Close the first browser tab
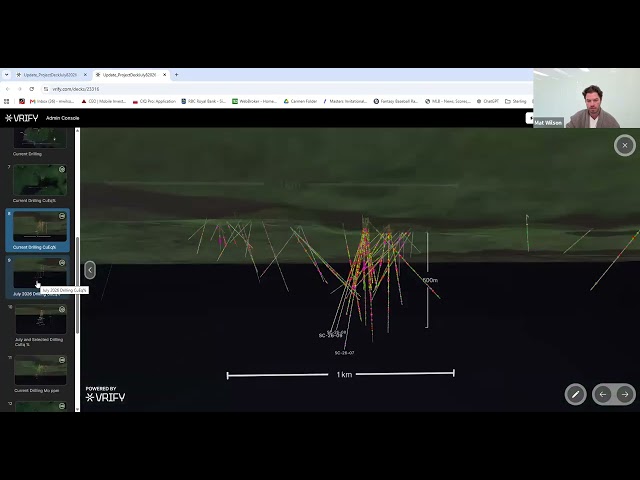The width and height of the screenshot is (640, 480). click(85, 75)
